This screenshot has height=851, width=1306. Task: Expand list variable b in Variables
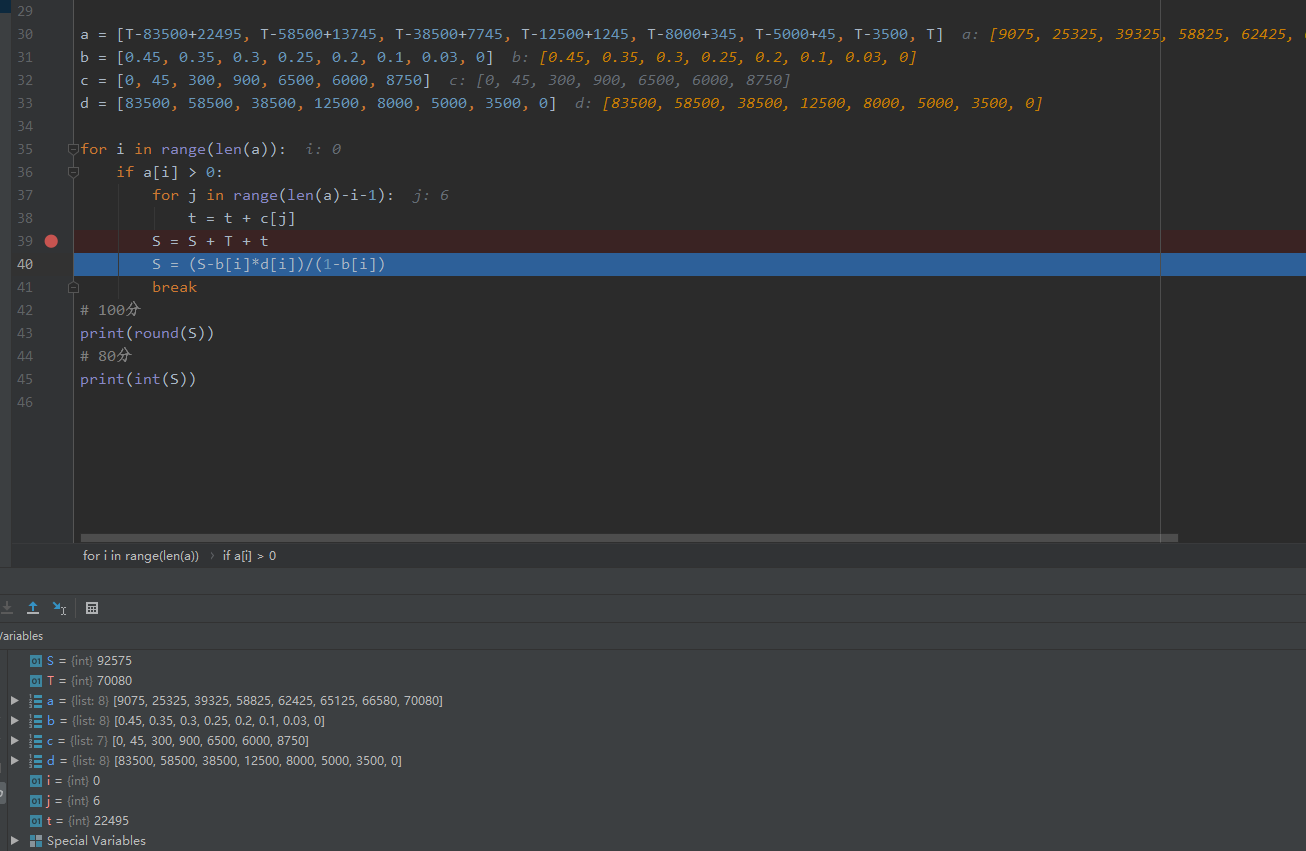14,720
